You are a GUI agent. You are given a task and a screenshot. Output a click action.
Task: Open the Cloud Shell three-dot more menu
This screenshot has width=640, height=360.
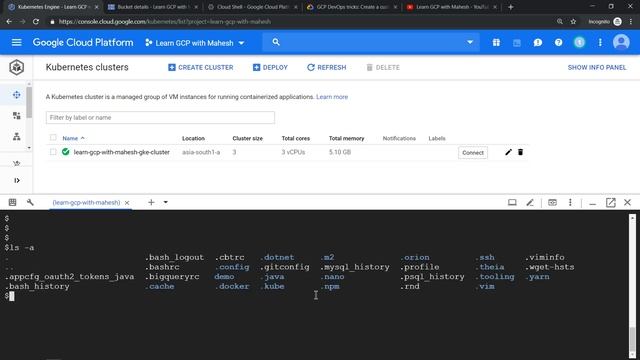[570, 202]
